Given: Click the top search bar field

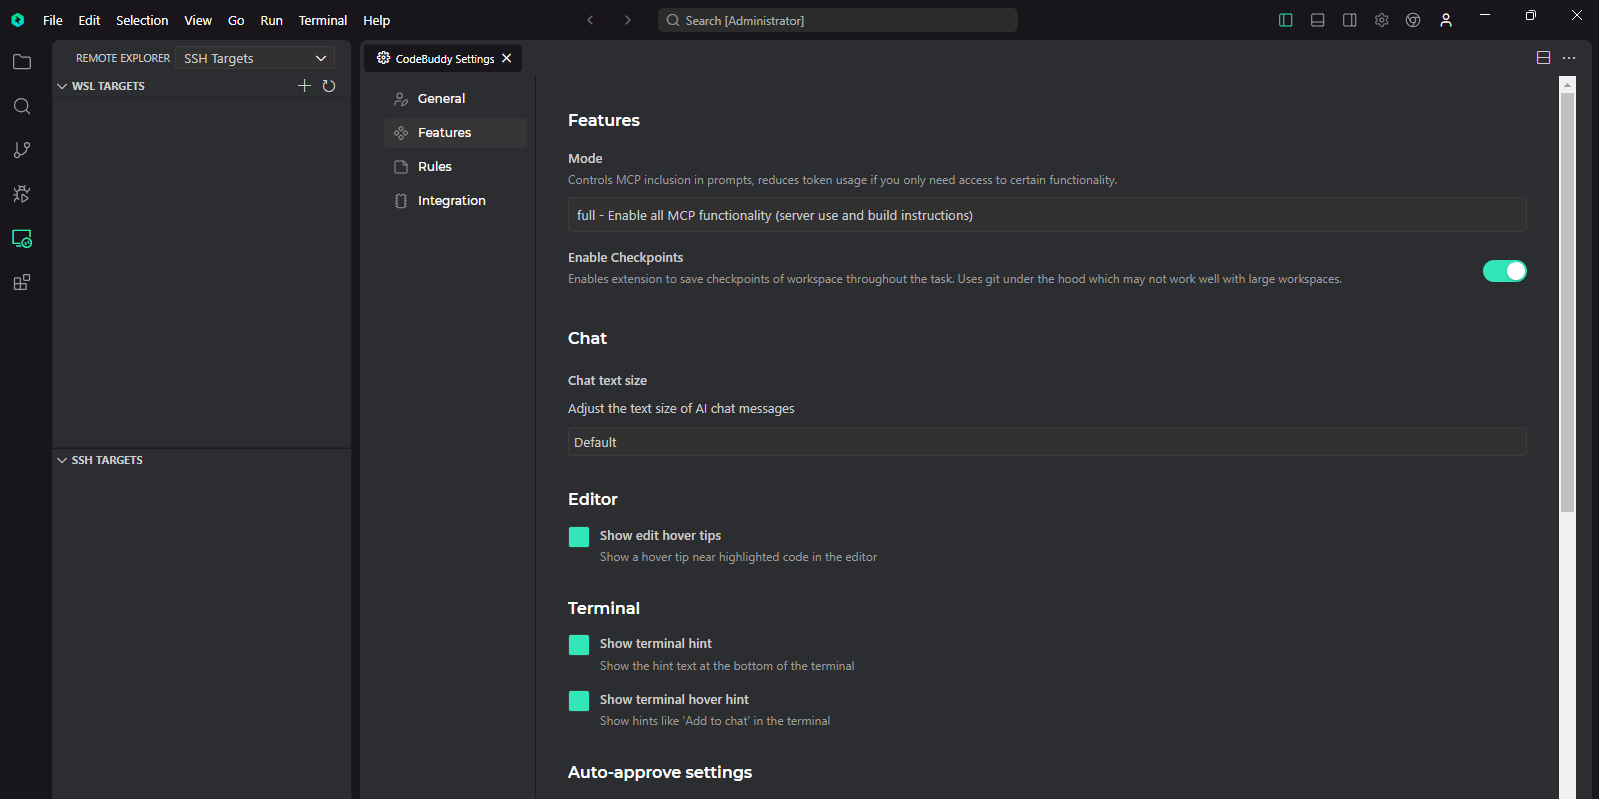Looking at the screenshot, I should coord(838,20).
